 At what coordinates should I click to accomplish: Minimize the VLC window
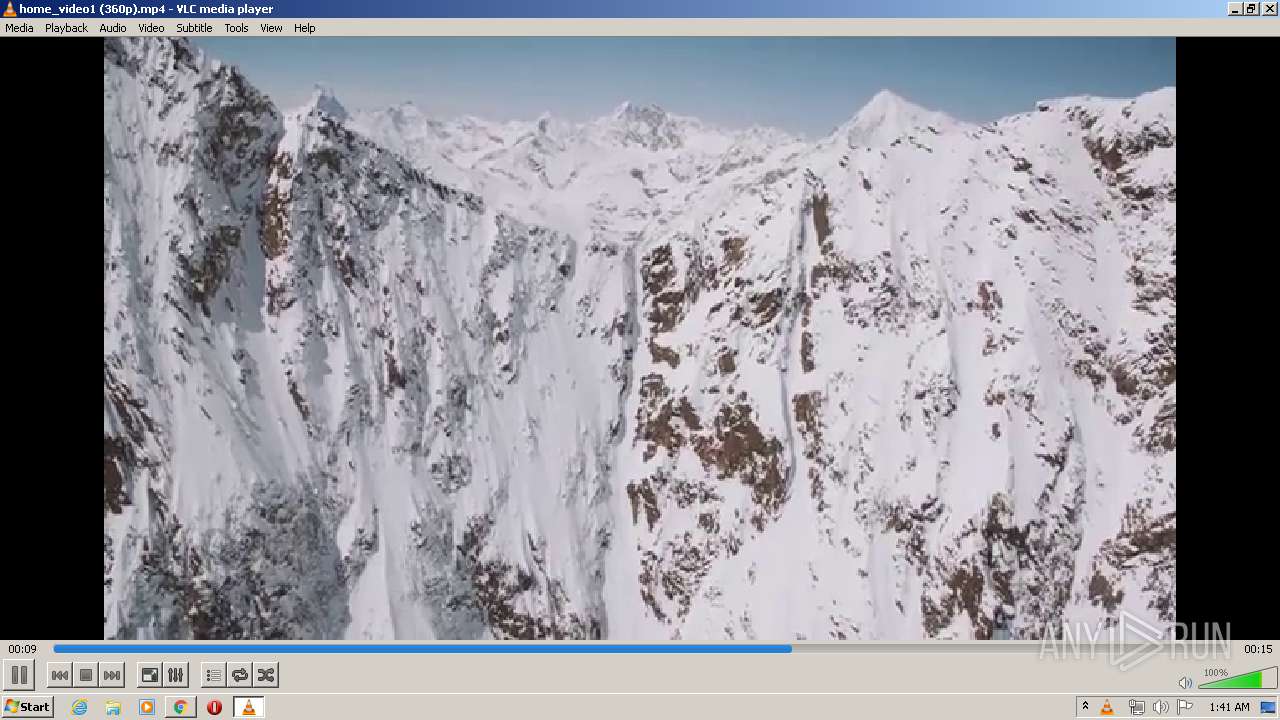pos(1235,9)
